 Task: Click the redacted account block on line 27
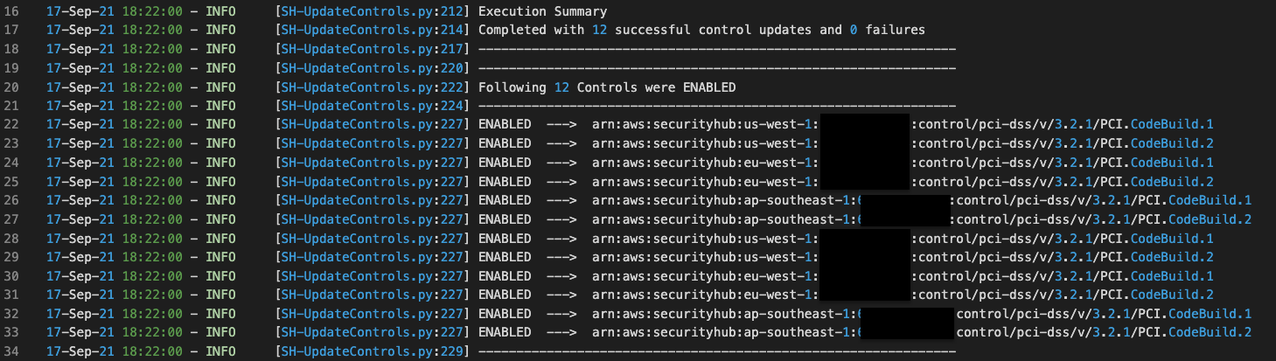[x=903, y=219]
